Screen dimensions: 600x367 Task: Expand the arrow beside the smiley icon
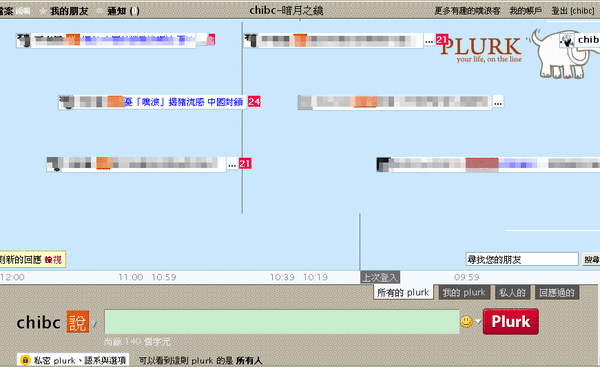478,321
